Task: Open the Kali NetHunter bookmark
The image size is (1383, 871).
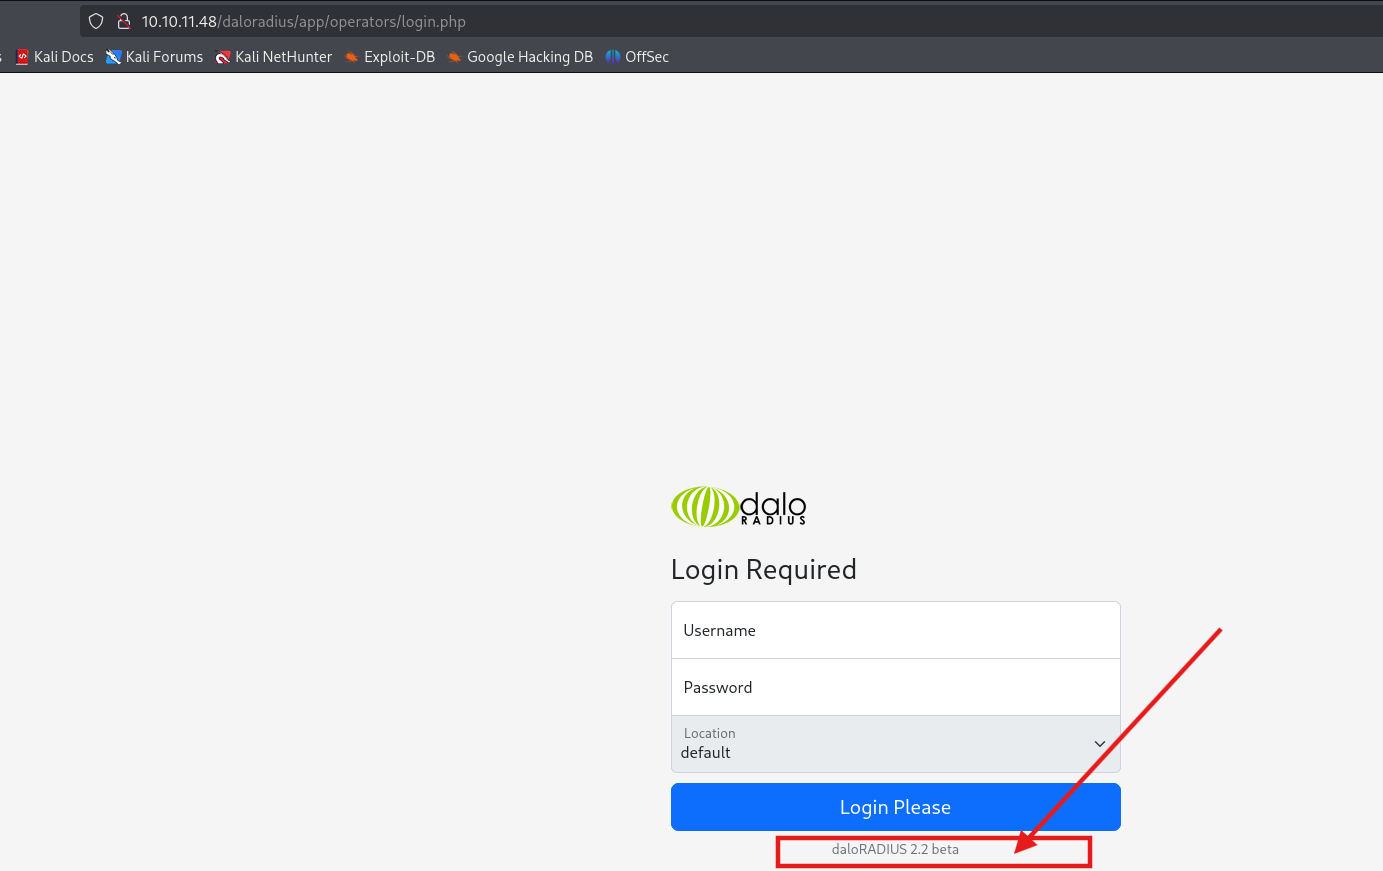Action: 274,57
